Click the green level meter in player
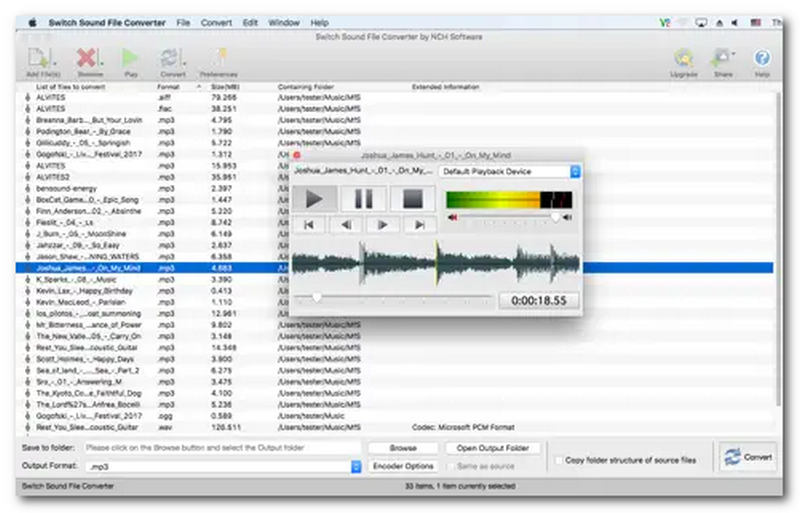 pos(509,200)
